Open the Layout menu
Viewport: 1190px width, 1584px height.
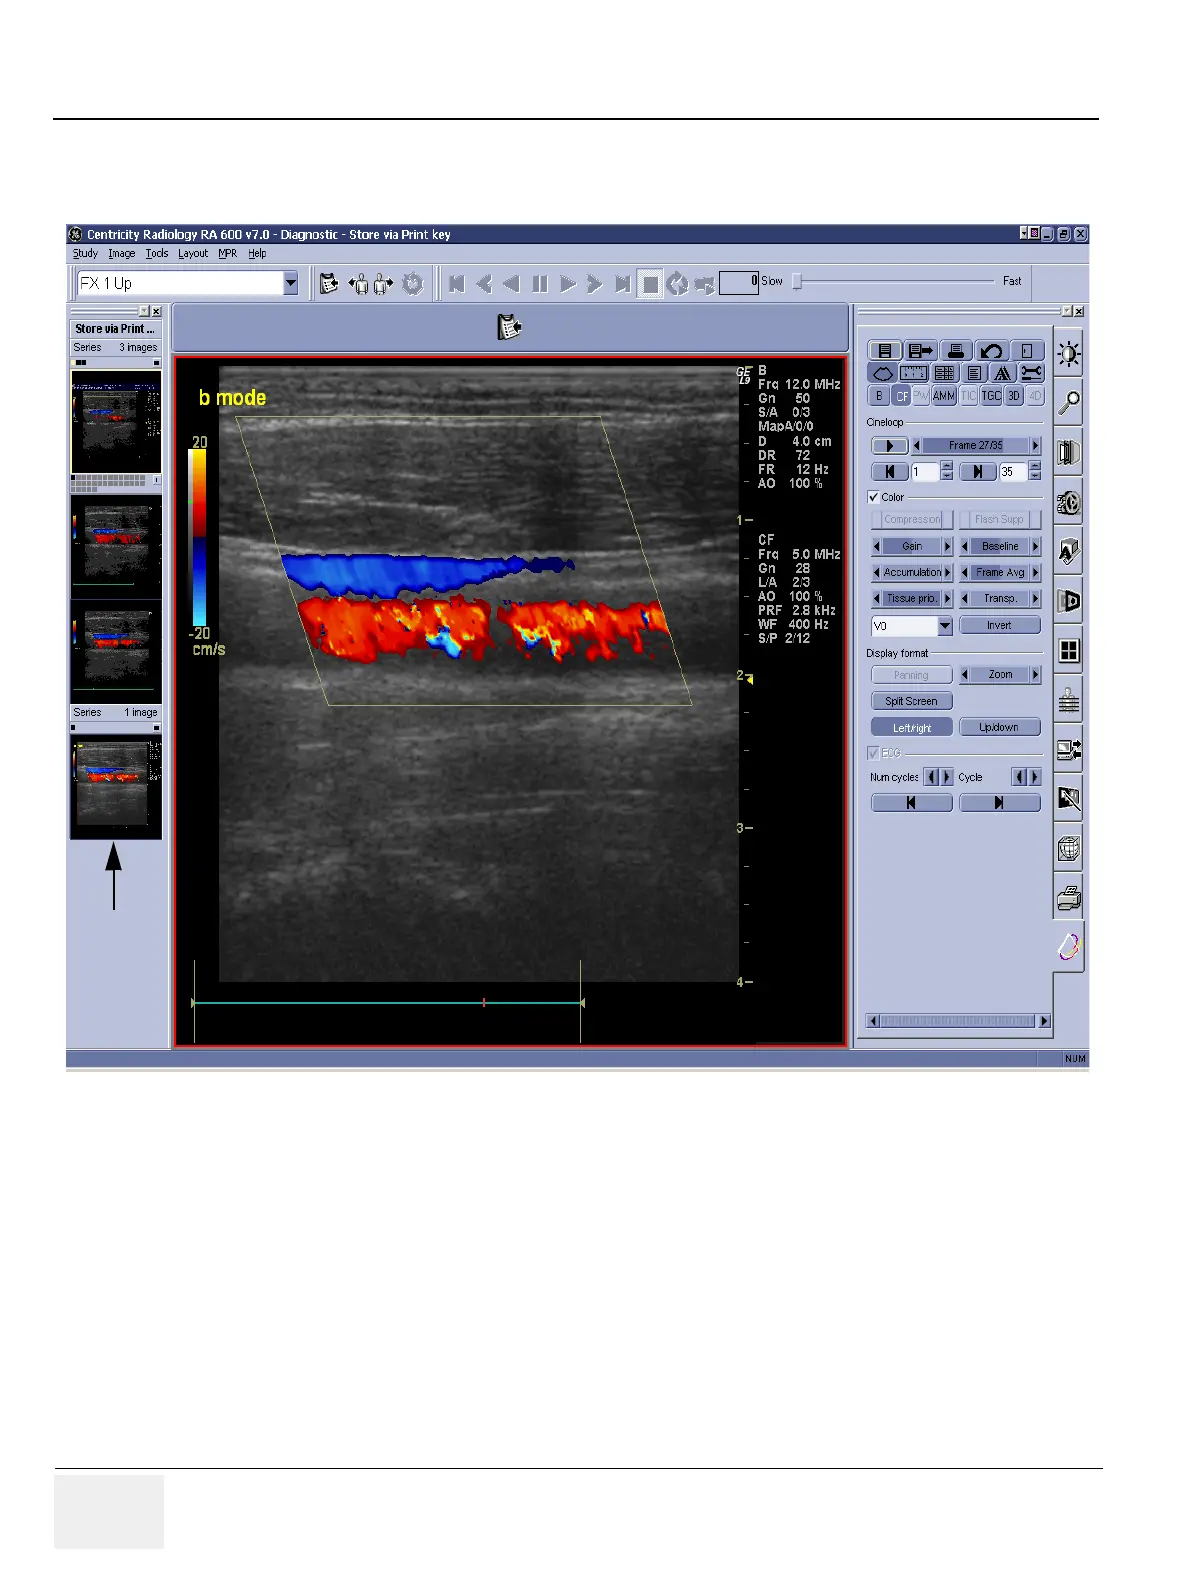coord(193,253)
